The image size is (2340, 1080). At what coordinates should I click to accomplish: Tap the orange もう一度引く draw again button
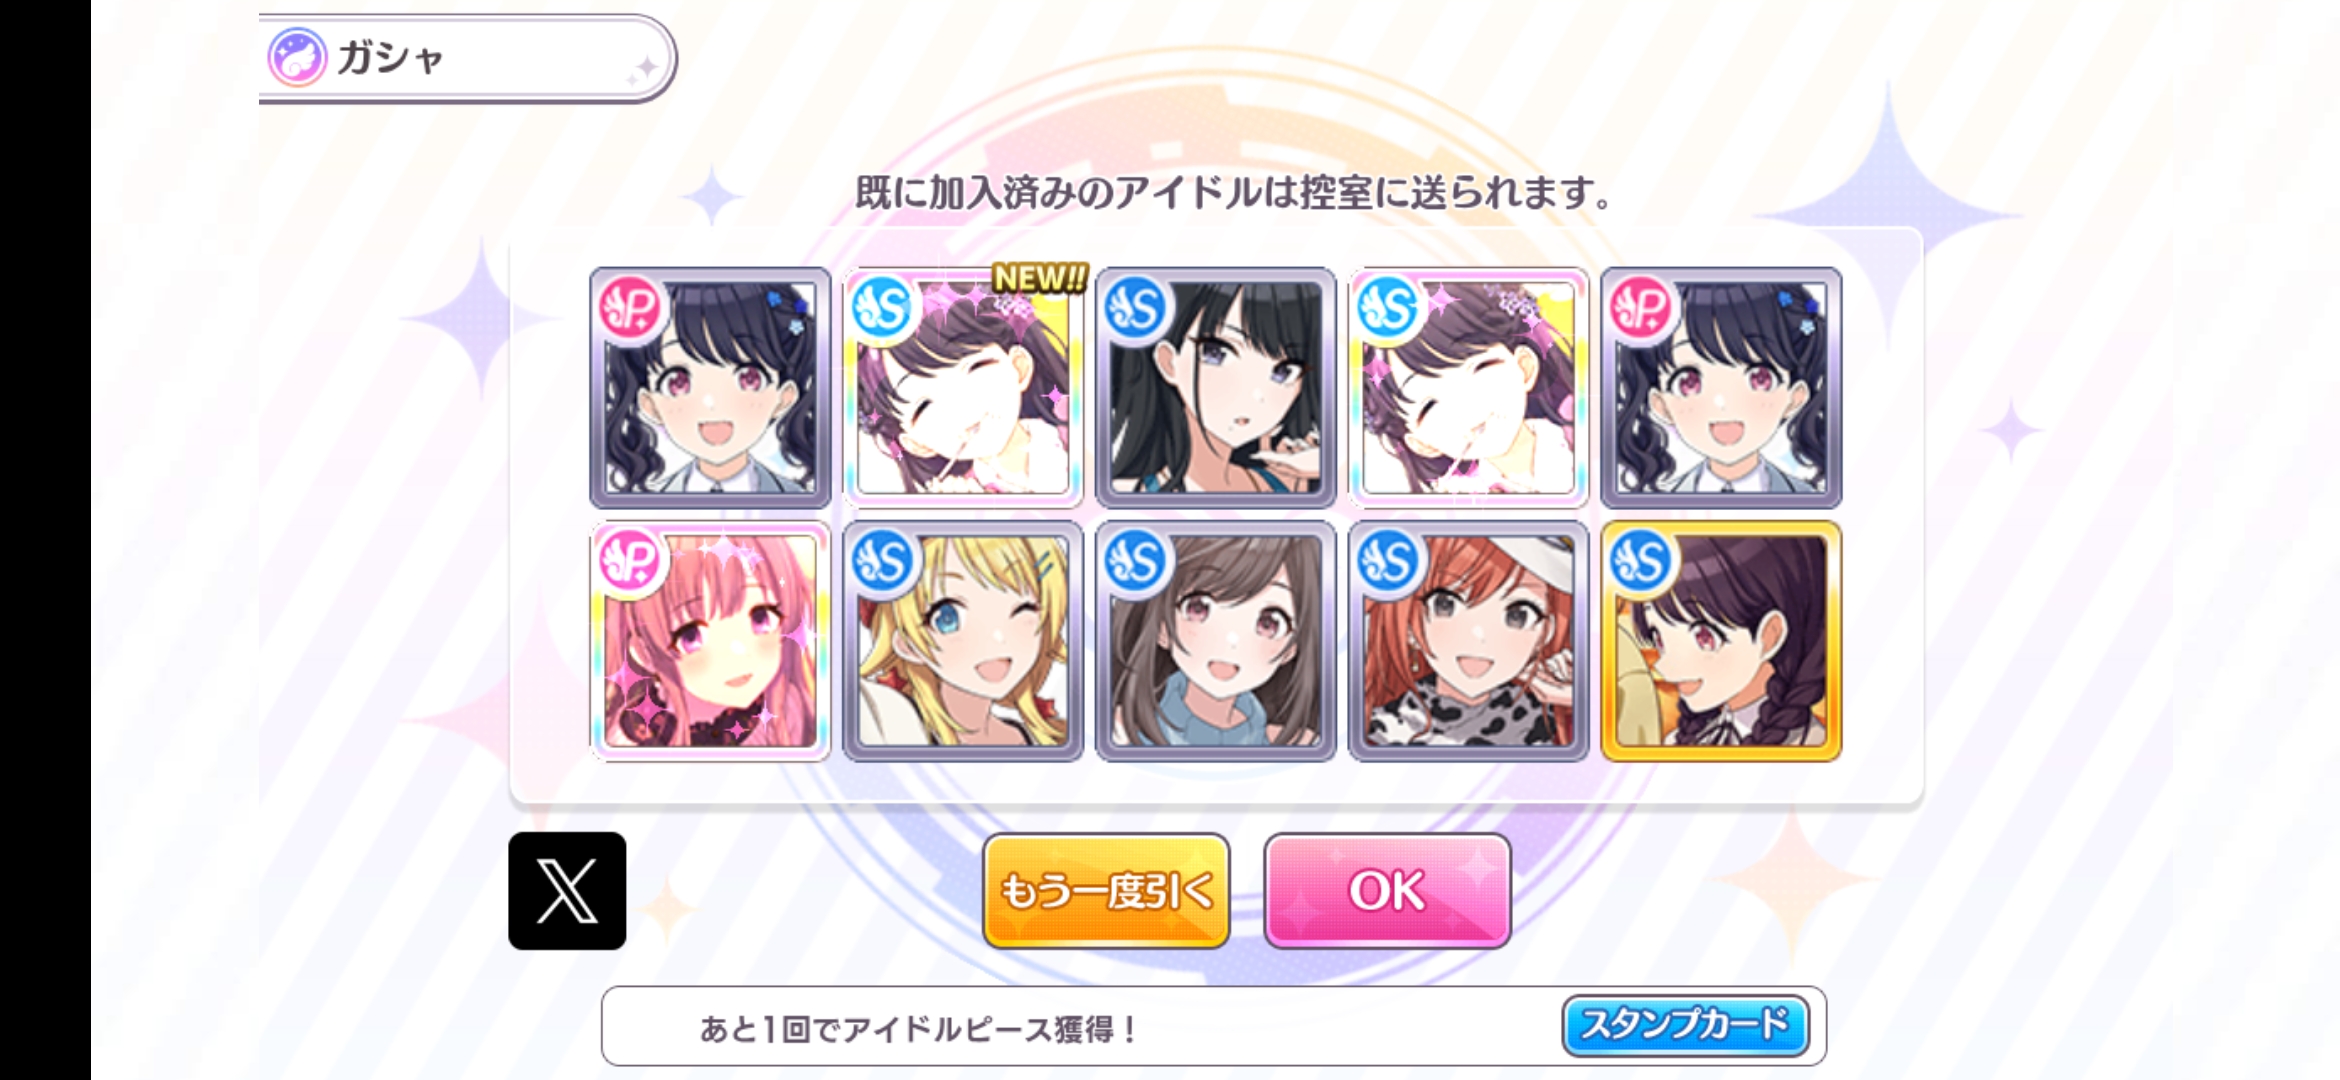[x=1106, y=890]
